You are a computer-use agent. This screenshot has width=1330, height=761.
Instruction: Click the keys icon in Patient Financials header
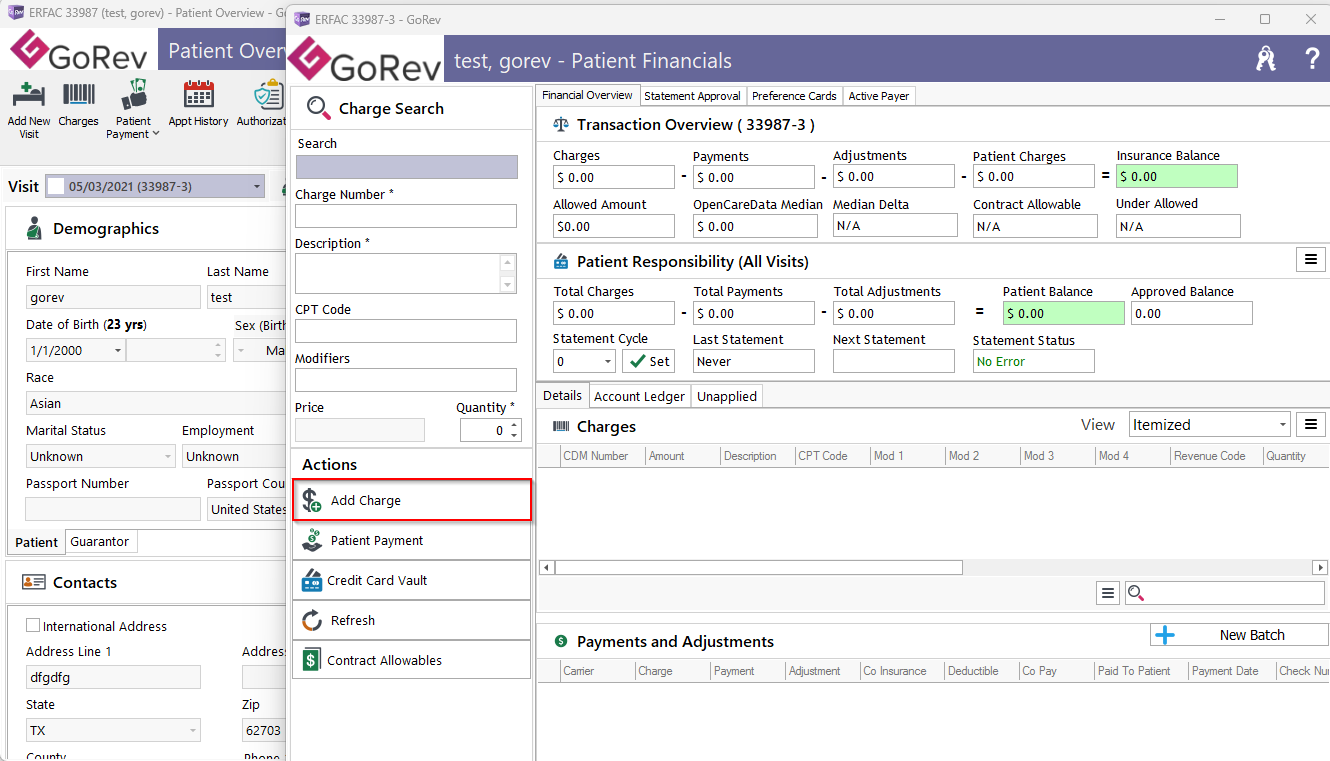tap(1266, 59)
